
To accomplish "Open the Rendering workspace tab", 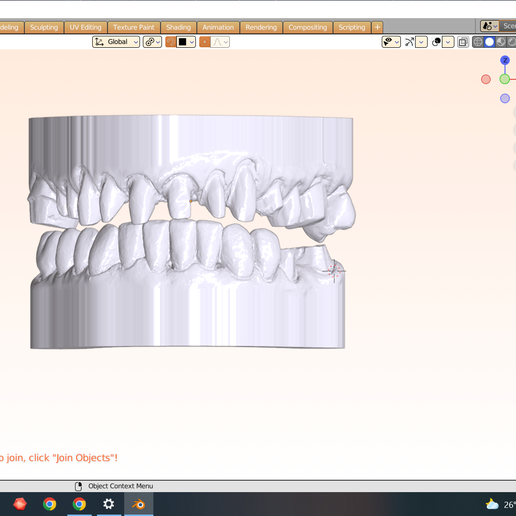I will 261,27.
